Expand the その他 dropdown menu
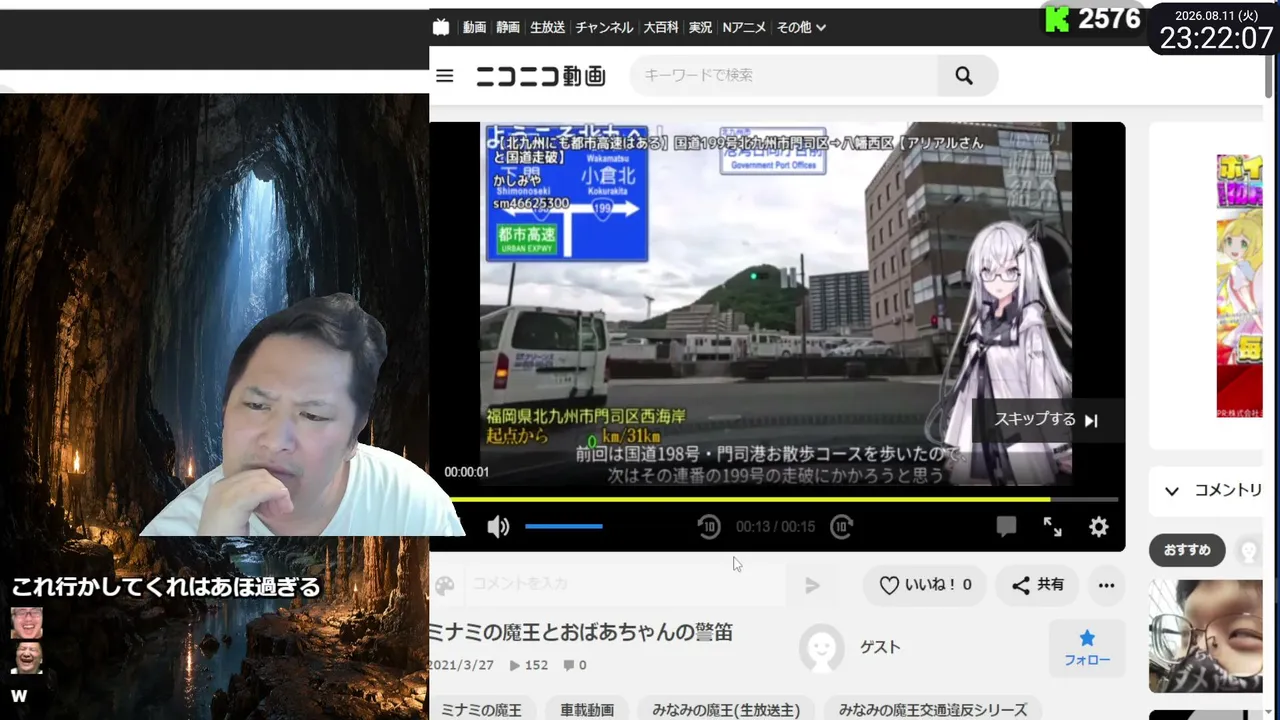Image resolution: width=1280 pixels, height=720 pixels. point(801,28)
